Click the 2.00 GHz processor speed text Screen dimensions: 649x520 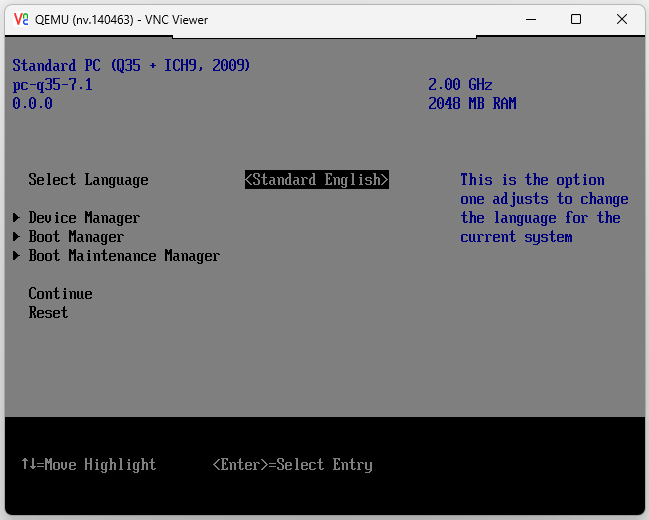point(460,85)
